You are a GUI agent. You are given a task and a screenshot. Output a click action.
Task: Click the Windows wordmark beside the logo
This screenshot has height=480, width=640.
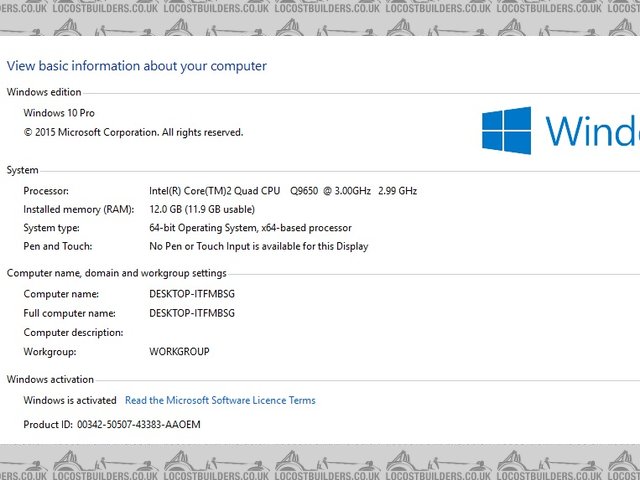[591, 131]
